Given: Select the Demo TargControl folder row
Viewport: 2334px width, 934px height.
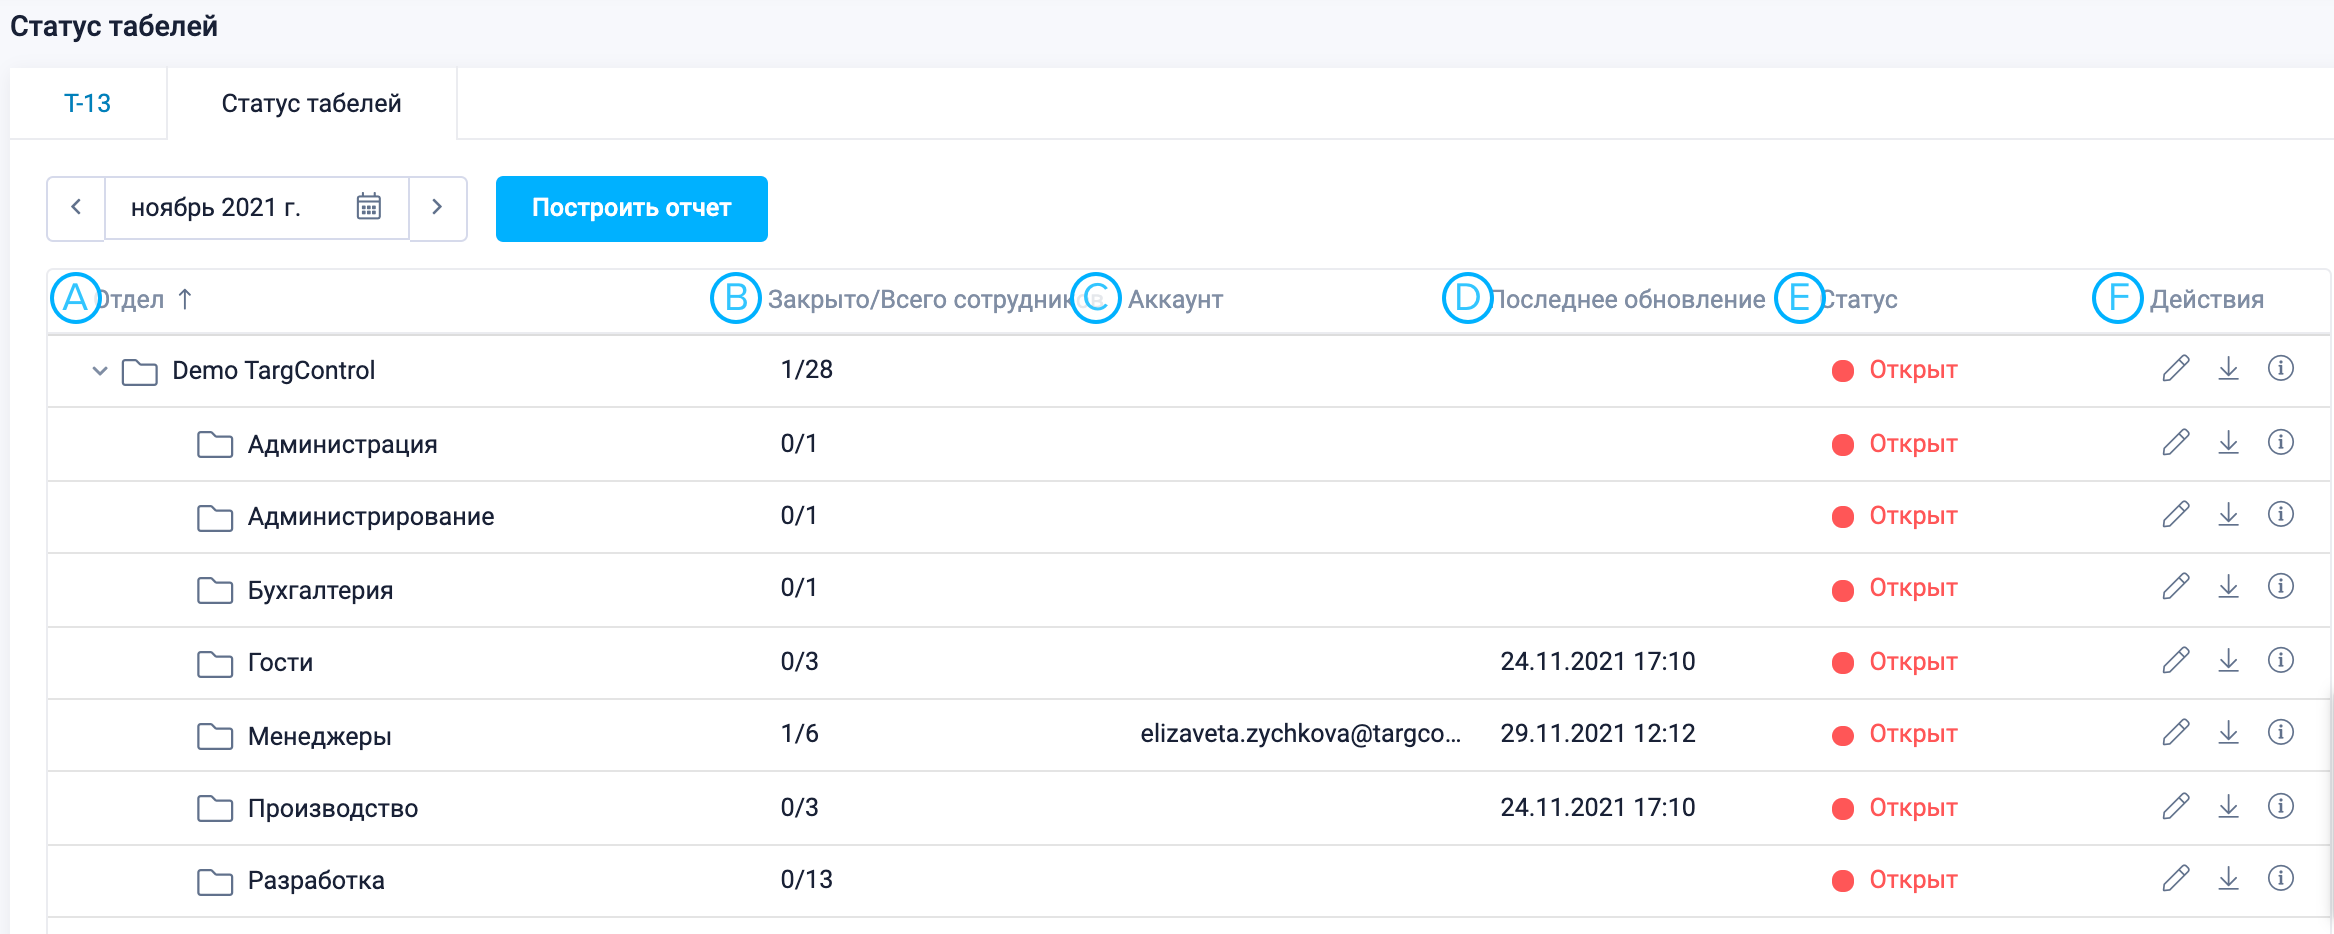Looking at the screenshot, I should click(1188, 370).
